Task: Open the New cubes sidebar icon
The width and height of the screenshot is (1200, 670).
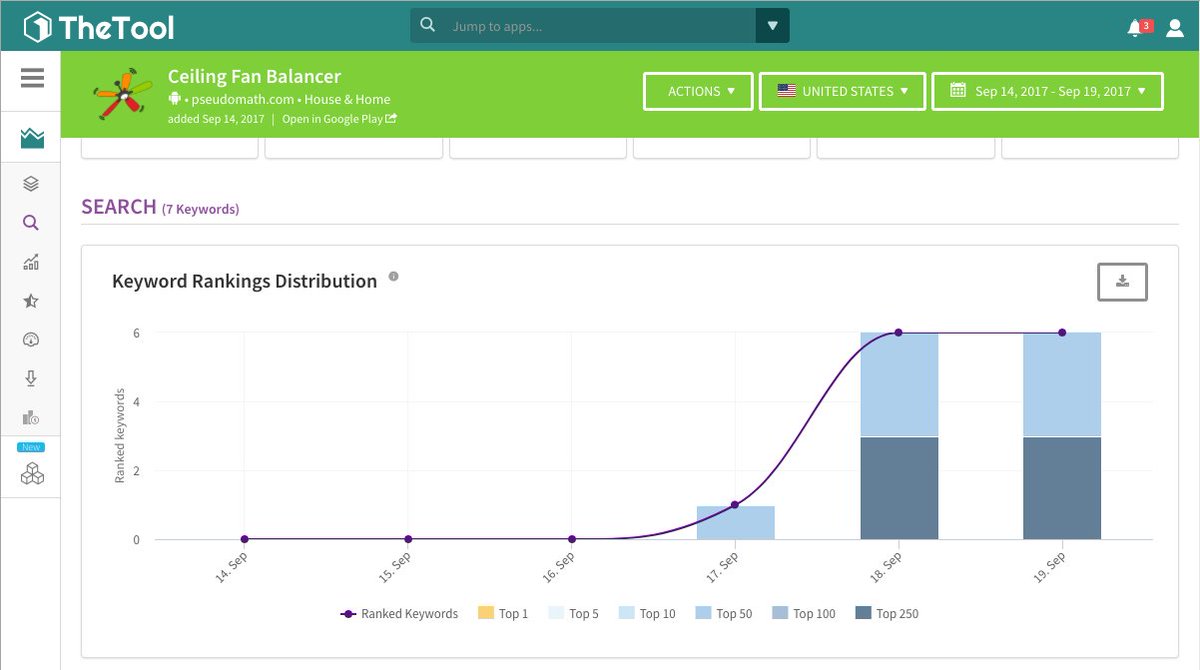Action: click(32, 474)
